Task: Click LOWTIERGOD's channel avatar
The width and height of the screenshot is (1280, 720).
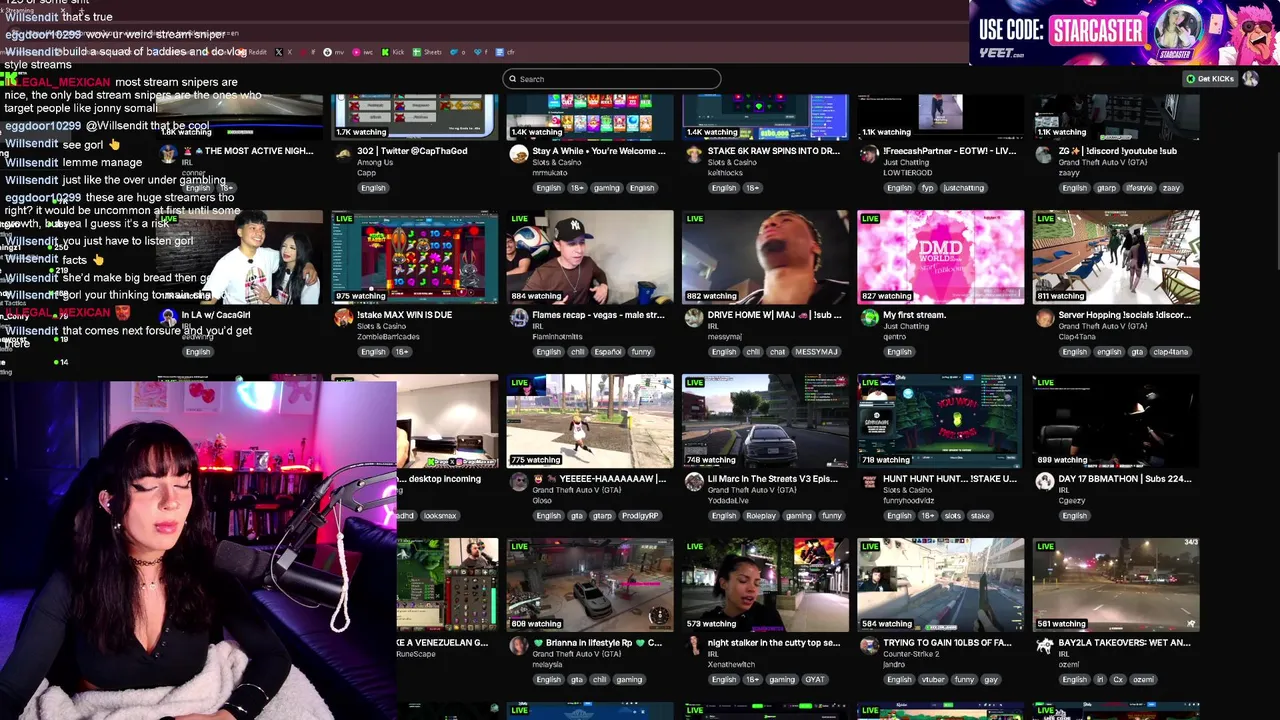Action: coord(869,154)
